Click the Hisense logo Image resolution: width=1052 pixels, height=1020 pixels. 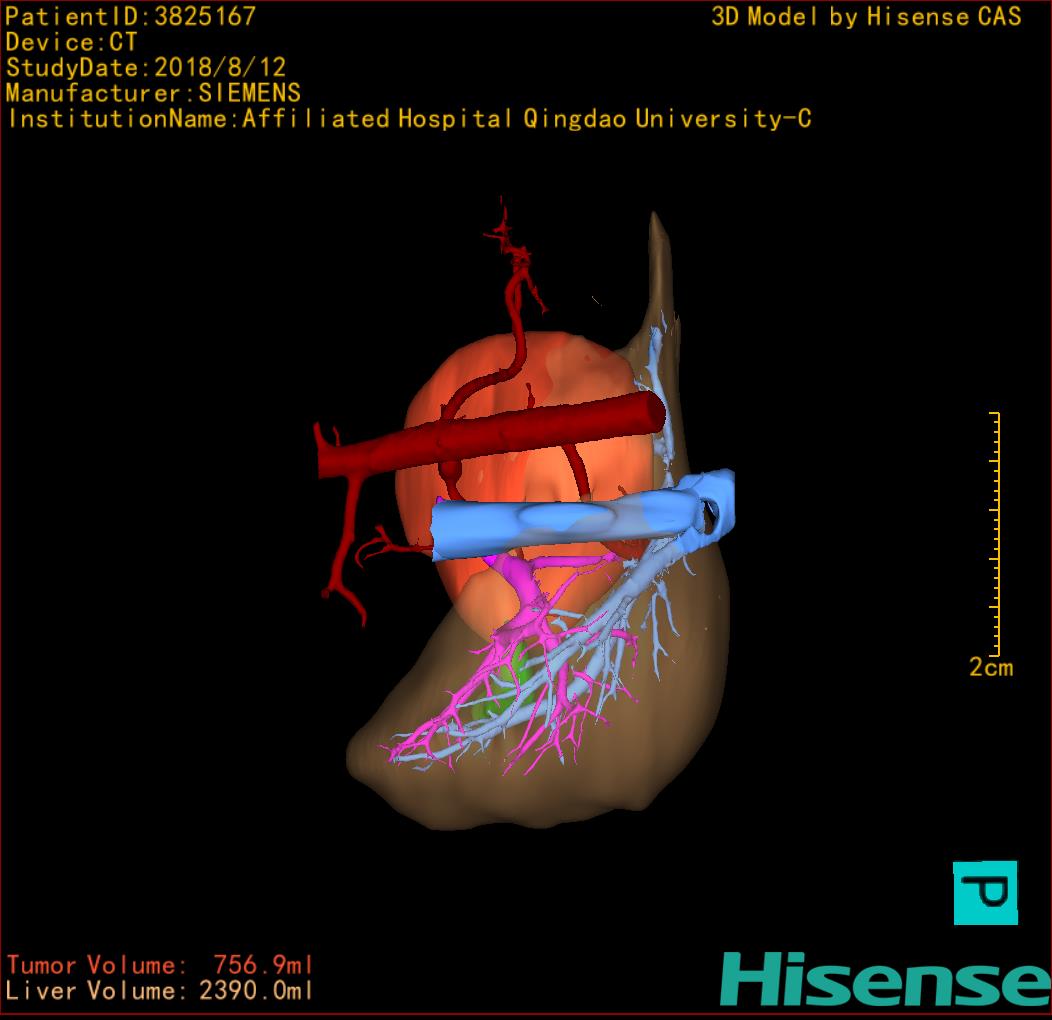click(x=883, y=980)
